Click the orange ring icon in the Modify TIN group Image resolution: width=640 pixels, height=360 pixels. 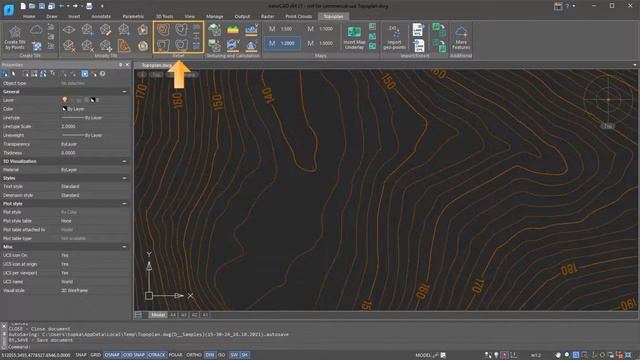[143, 46]
